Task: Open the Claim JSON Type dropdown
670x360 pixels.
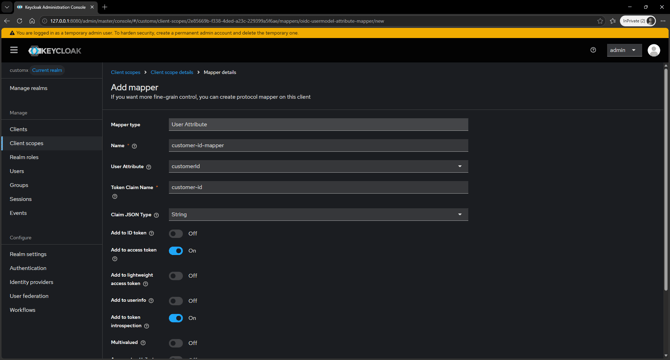Action: [x=318, y=214]
